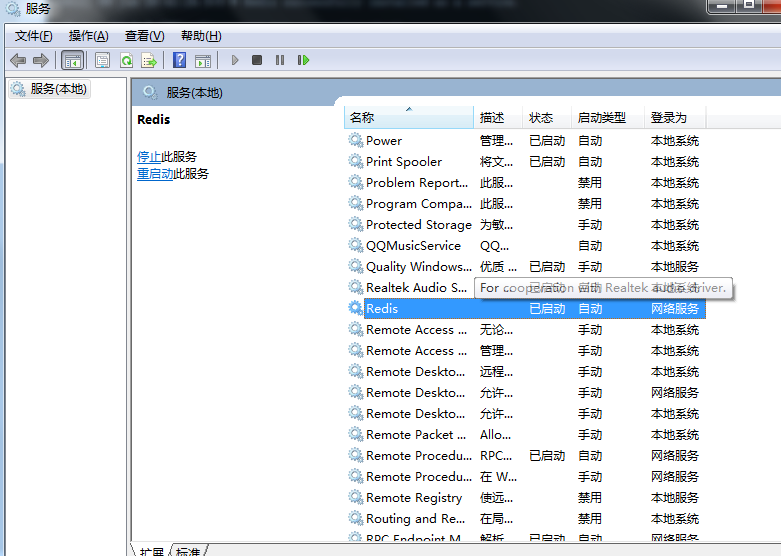
Task: Click the Allo... description of Remote Packet
Action: tap(496, 434)
